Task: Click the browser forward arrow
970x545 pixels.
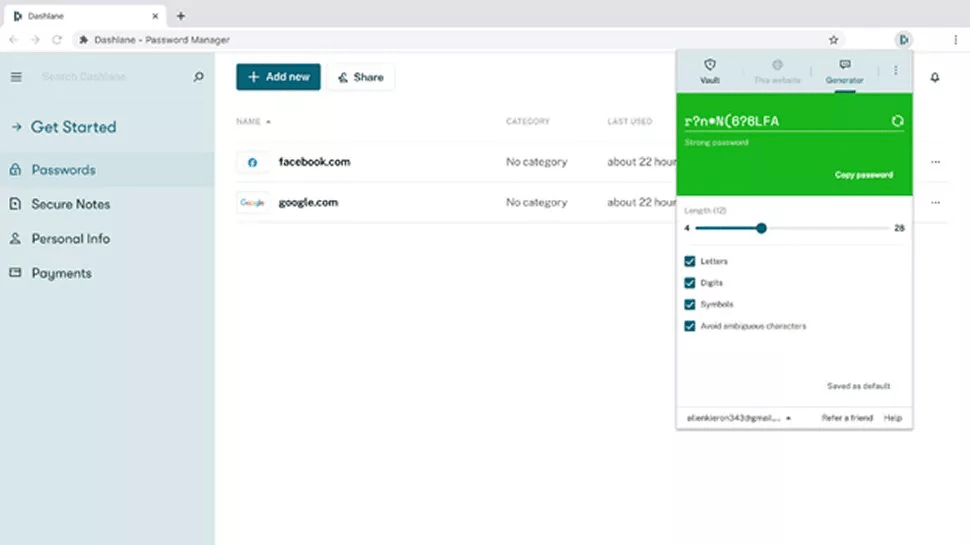Action: [x=35, y=40]
